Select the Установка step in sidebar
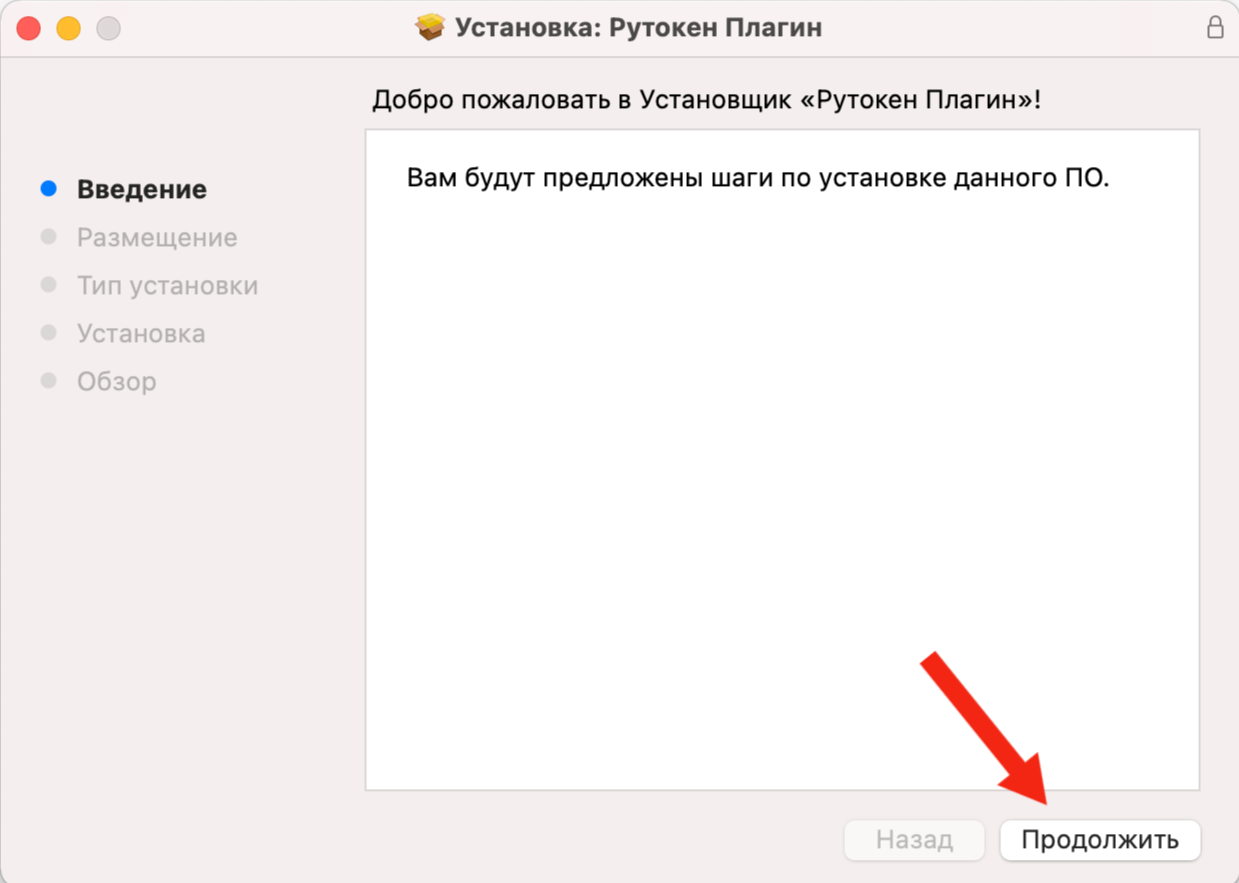 point(141,334)
